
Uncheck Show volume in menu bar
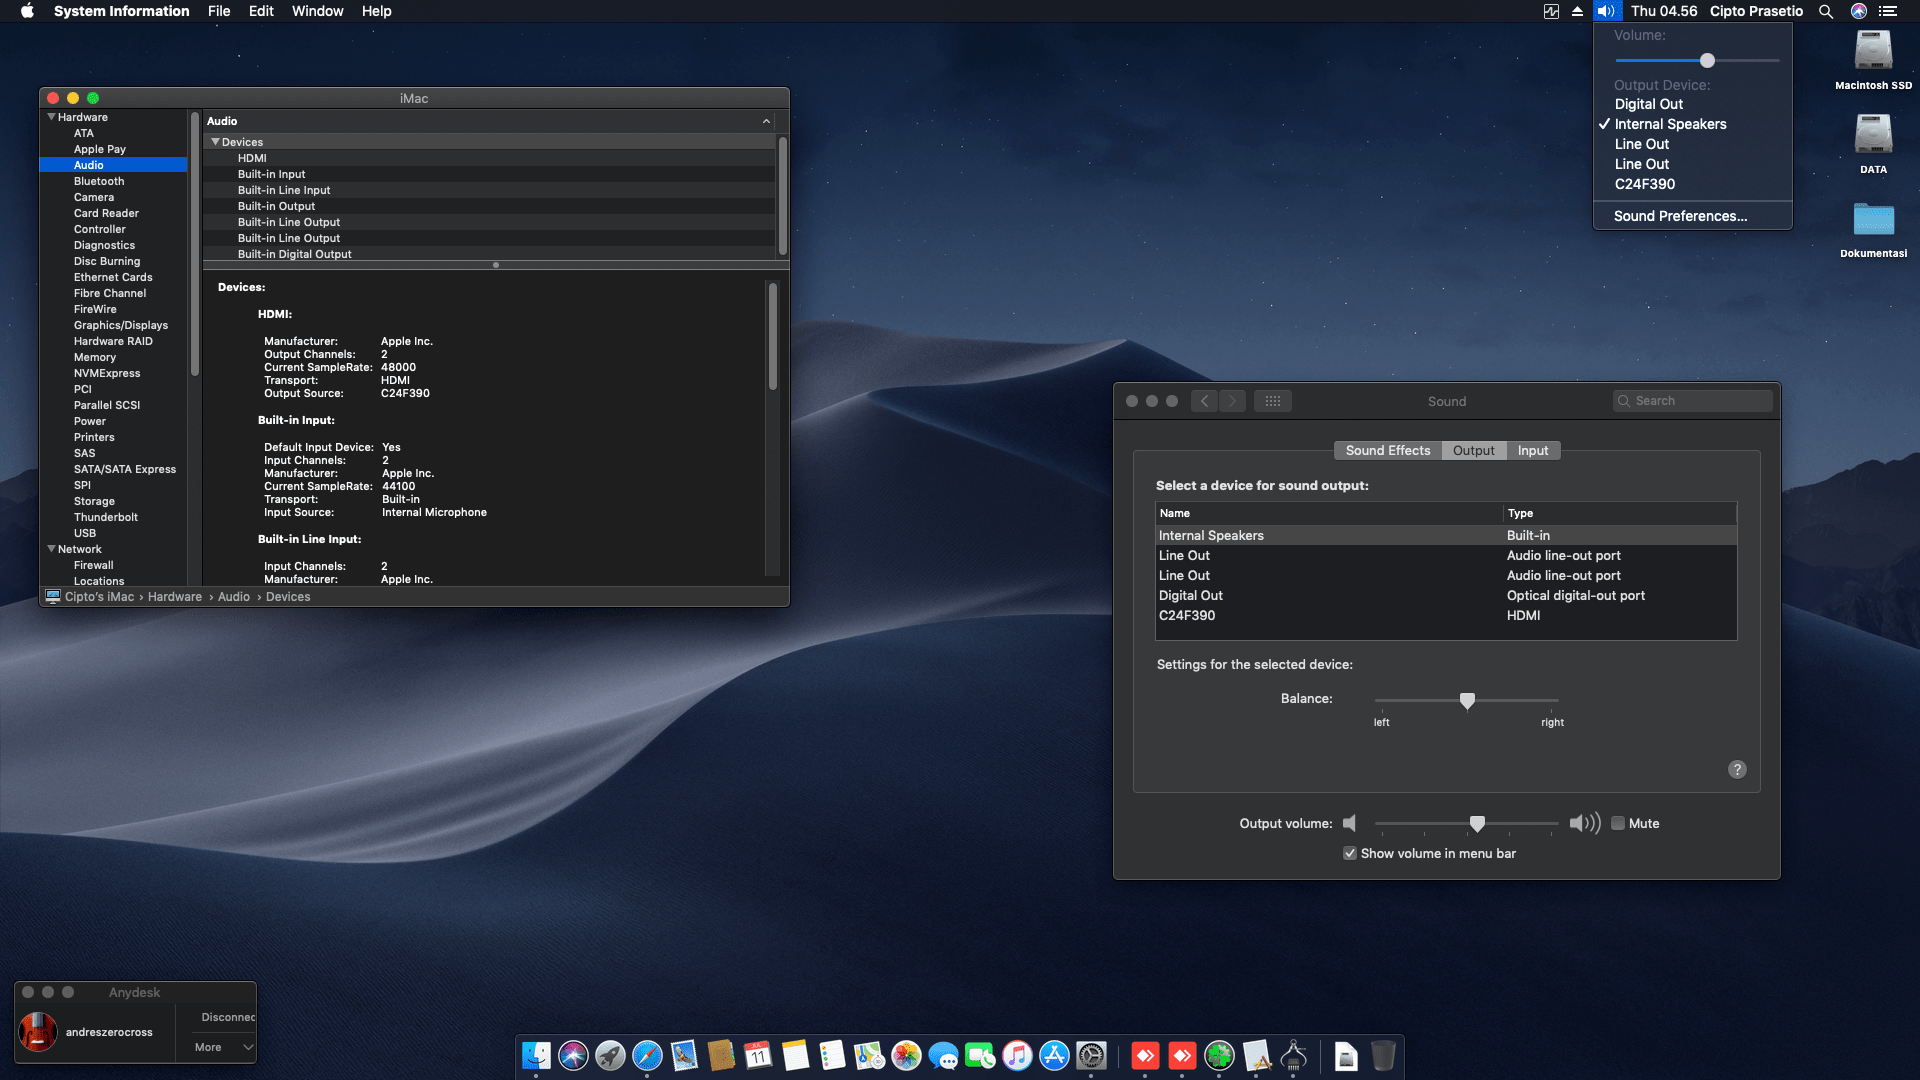pos(1350,853)
